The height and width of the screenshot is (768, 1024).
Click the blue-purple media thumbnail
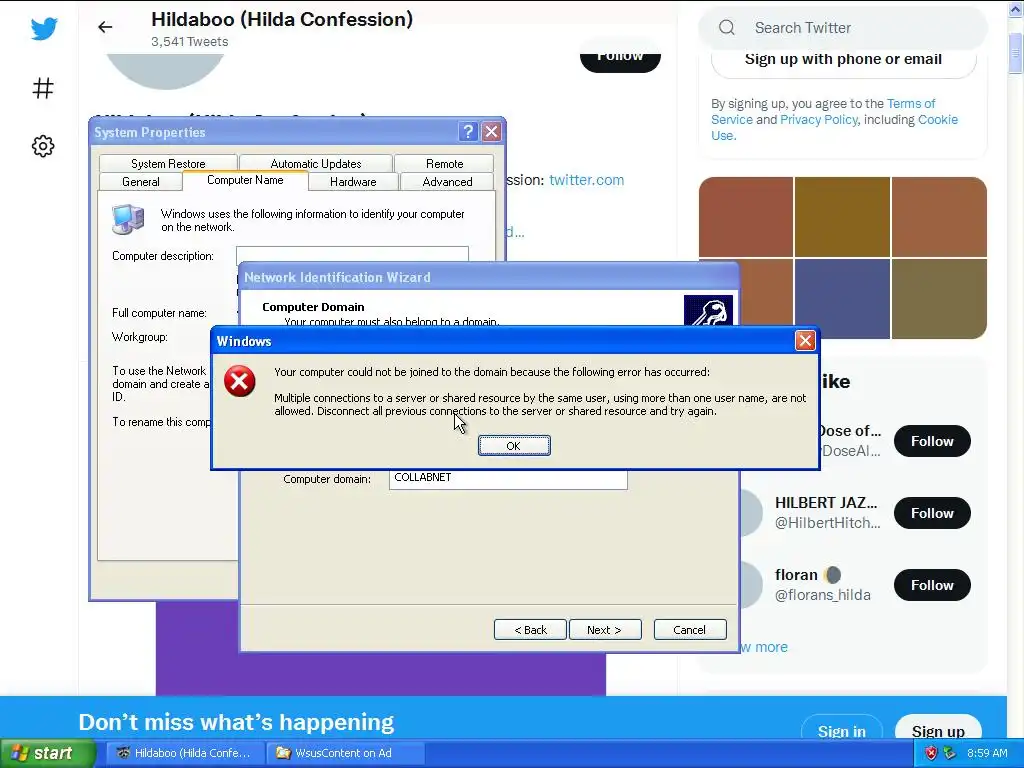tap(842, 298)
